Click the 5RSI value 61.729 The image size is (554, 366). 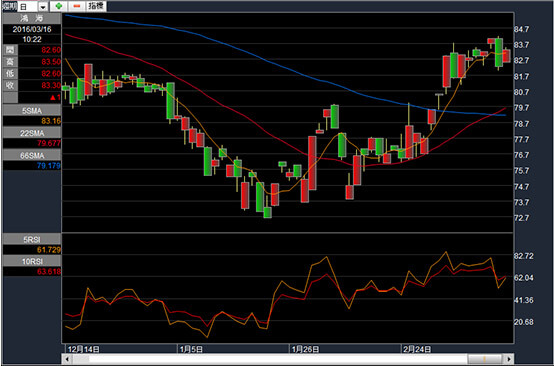(49, 250)
